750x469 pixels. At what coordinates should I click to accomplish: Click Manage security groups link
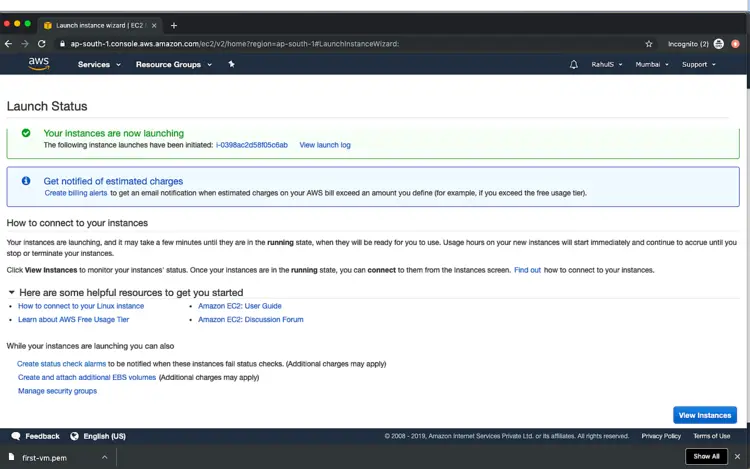tap(57, 391)
